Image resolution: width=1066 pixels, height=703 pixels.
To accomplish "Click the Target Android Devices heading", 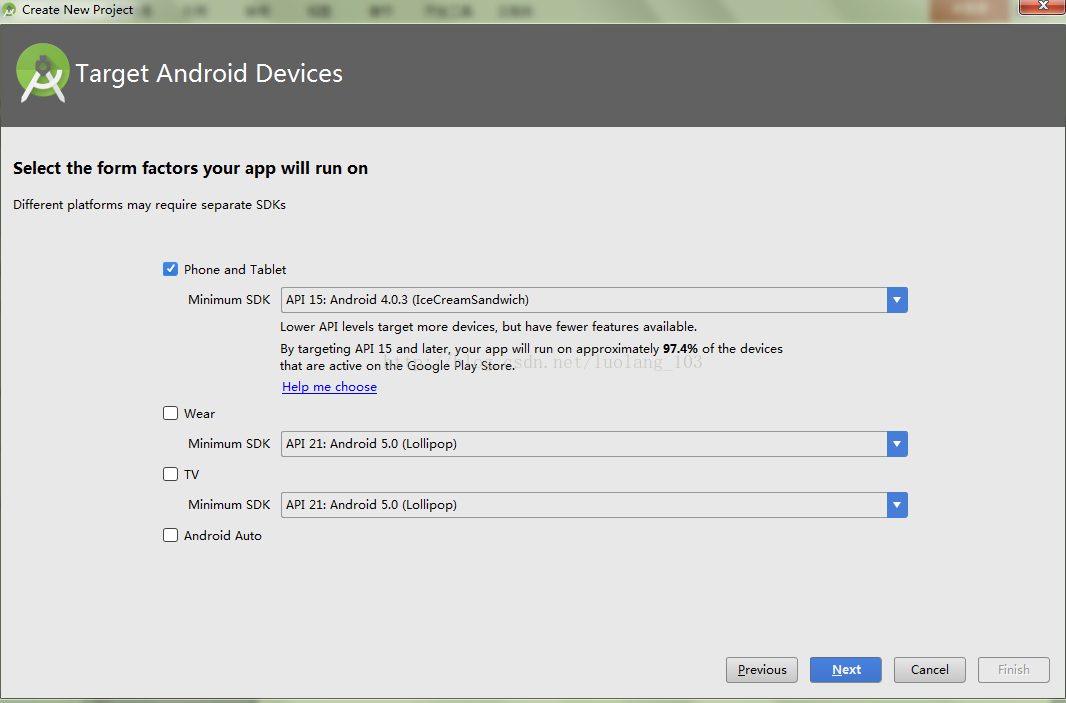I will click(x=209, y=73).
